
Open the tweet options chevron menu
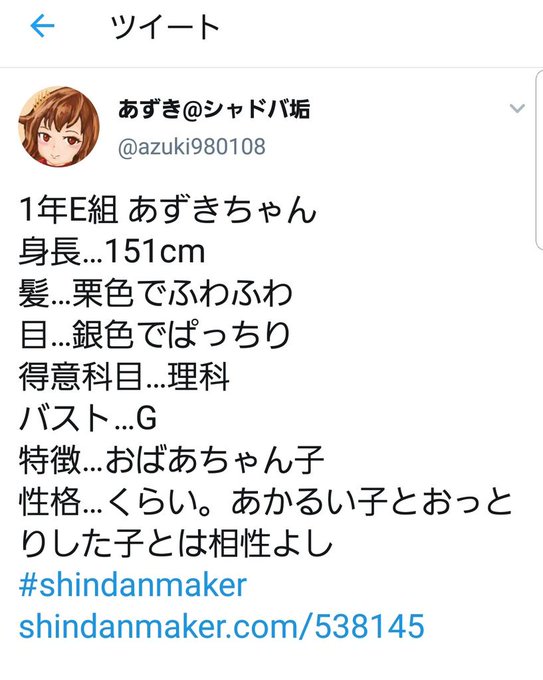pos(517,108)
